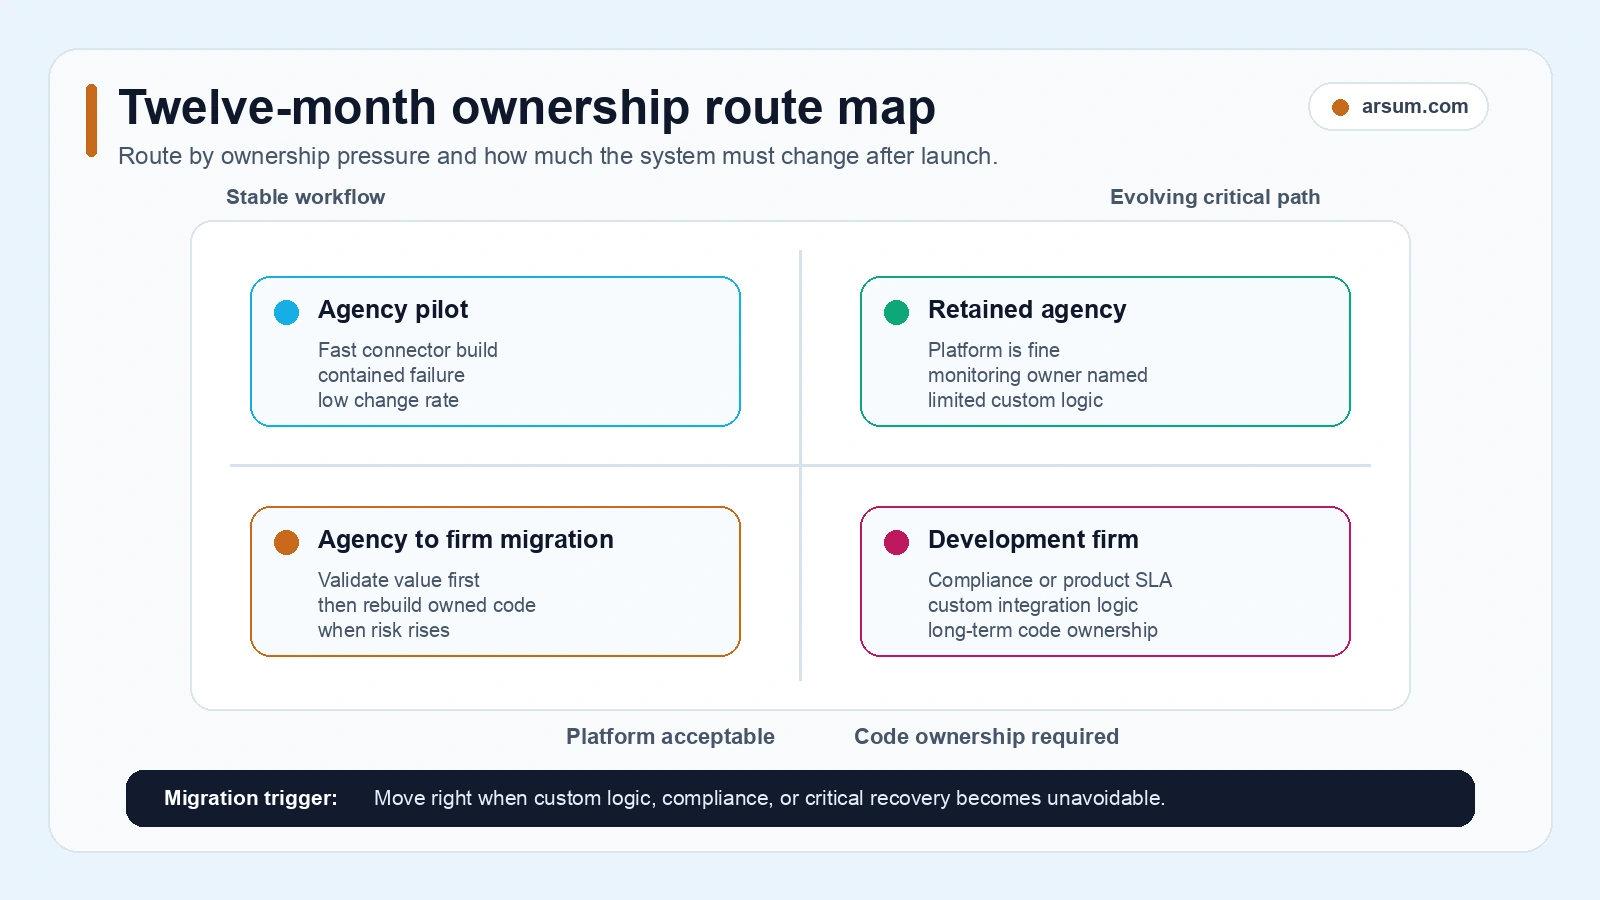Click the Development firm heading
1600x900 pixels.
click(x=1033, y=540)
